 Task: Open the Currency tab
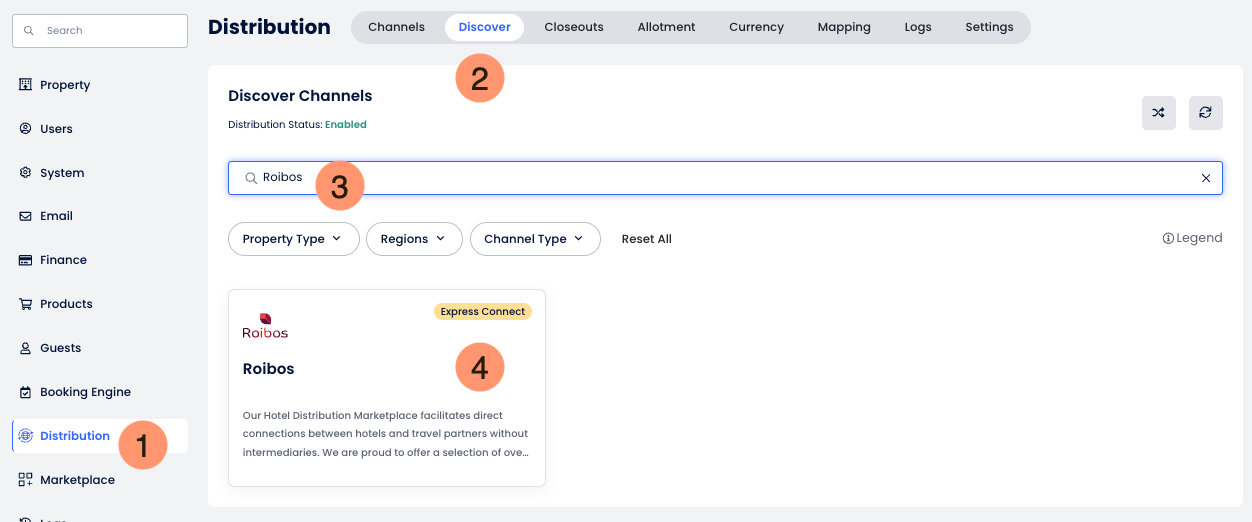756,27
